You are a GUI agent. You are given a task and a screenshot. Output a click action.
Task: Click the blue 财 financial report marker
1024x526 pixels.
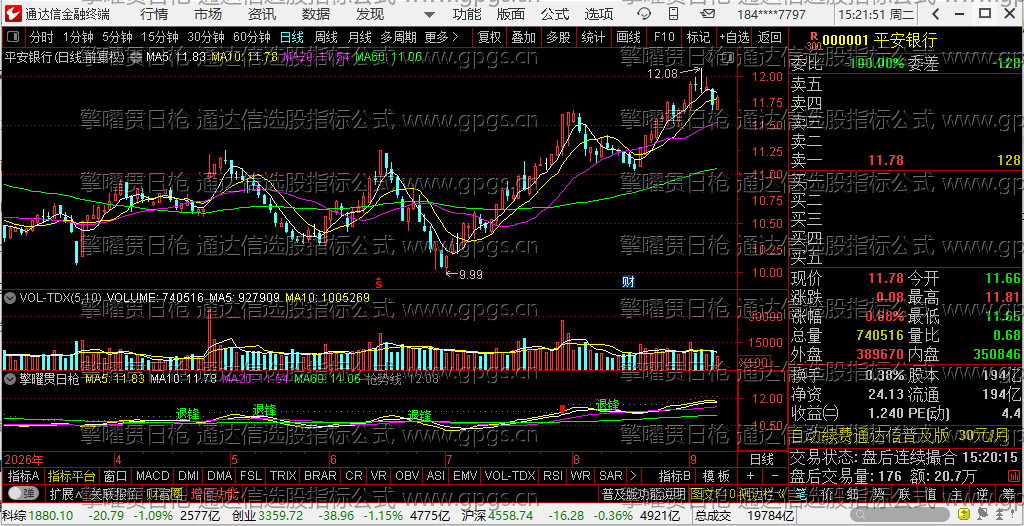(628, 282)
